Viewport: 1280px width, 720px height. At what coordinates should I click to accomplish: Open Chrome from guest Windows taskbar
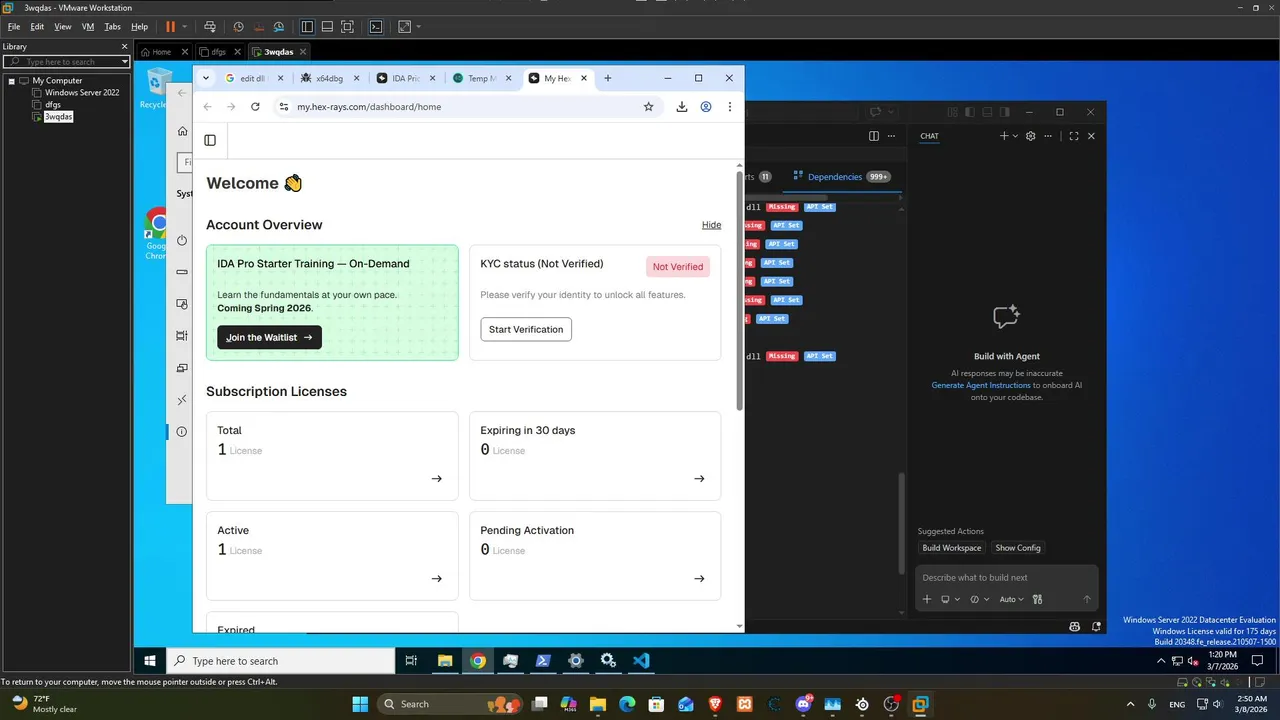coord(478,661)
